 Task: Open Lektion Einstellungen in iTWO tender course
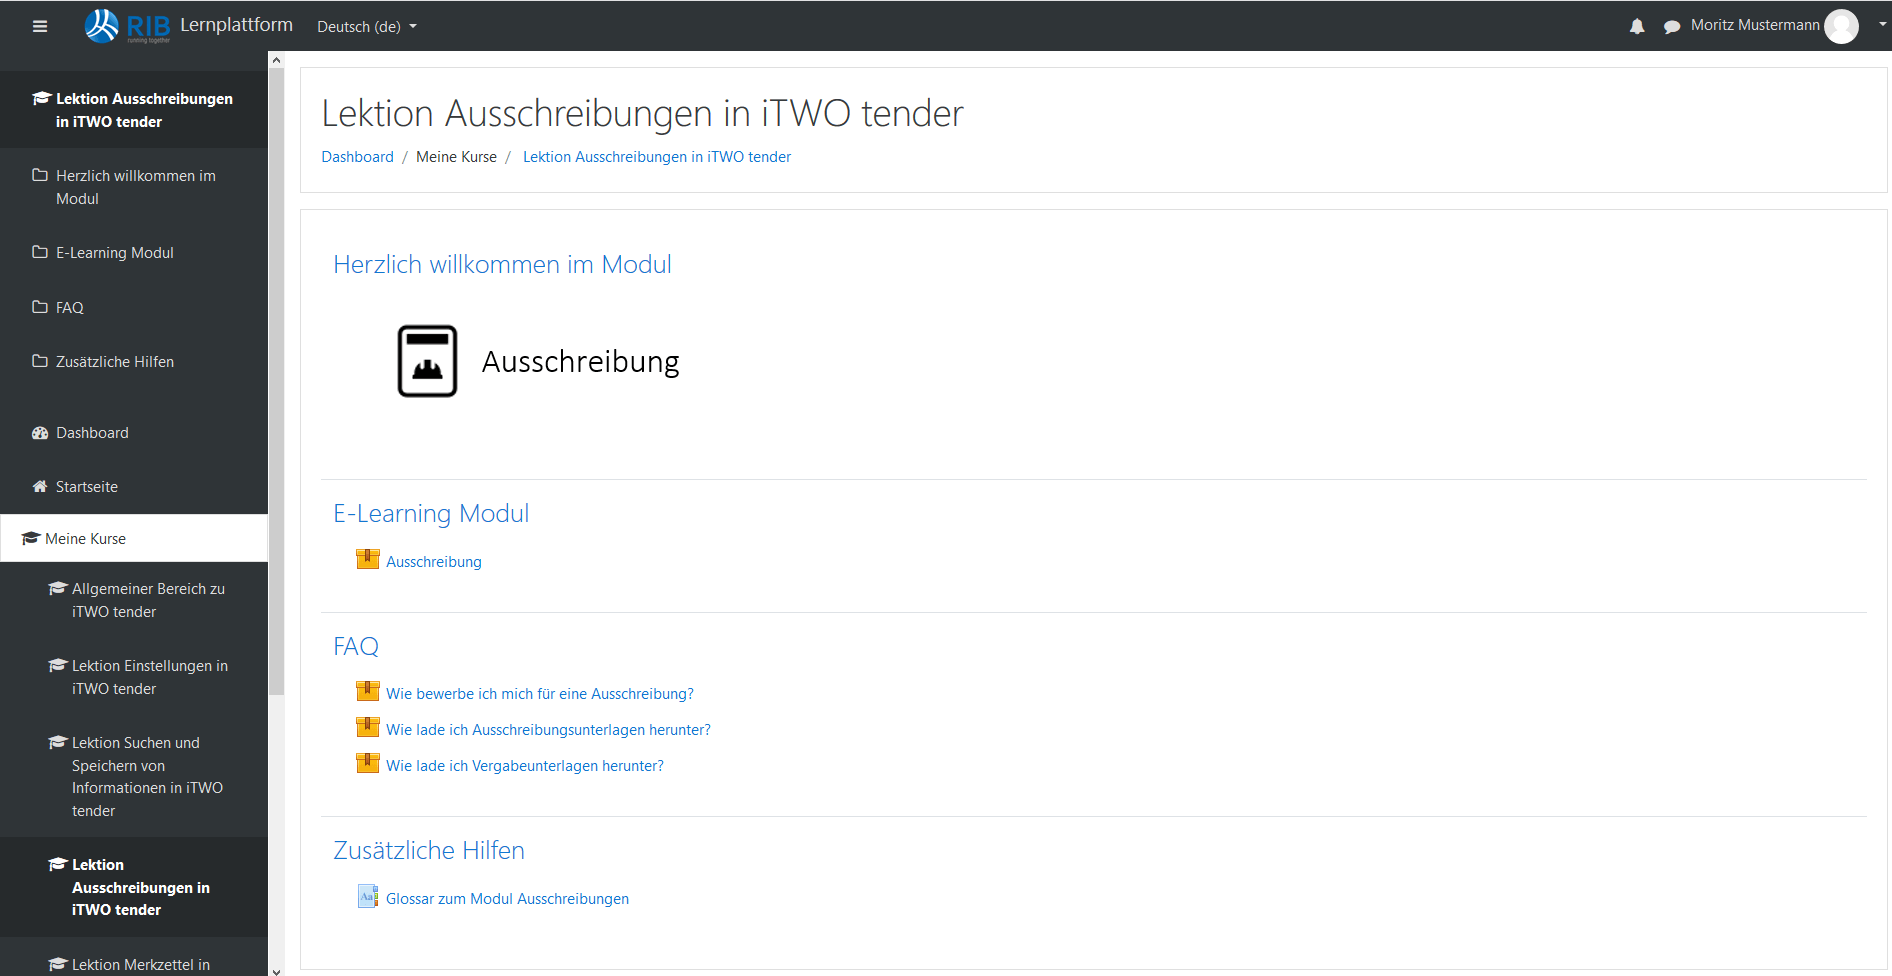pos(134,677)
